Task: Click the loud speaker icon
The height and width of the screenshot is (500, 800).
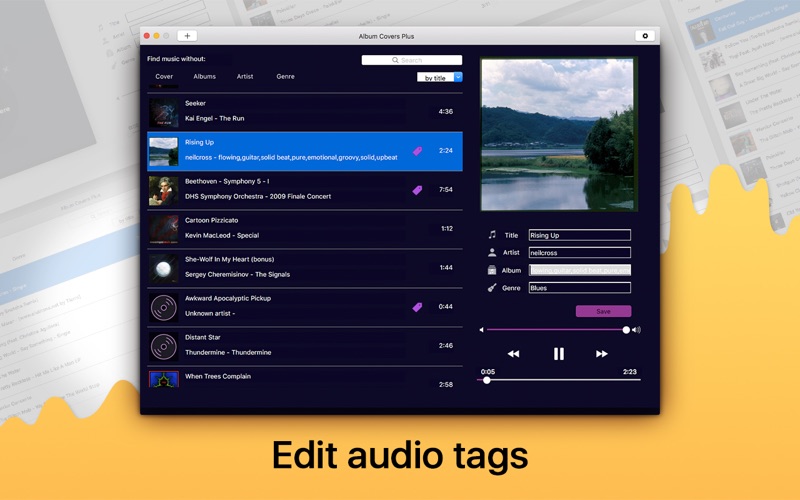Action: click(x=636, y=330)
